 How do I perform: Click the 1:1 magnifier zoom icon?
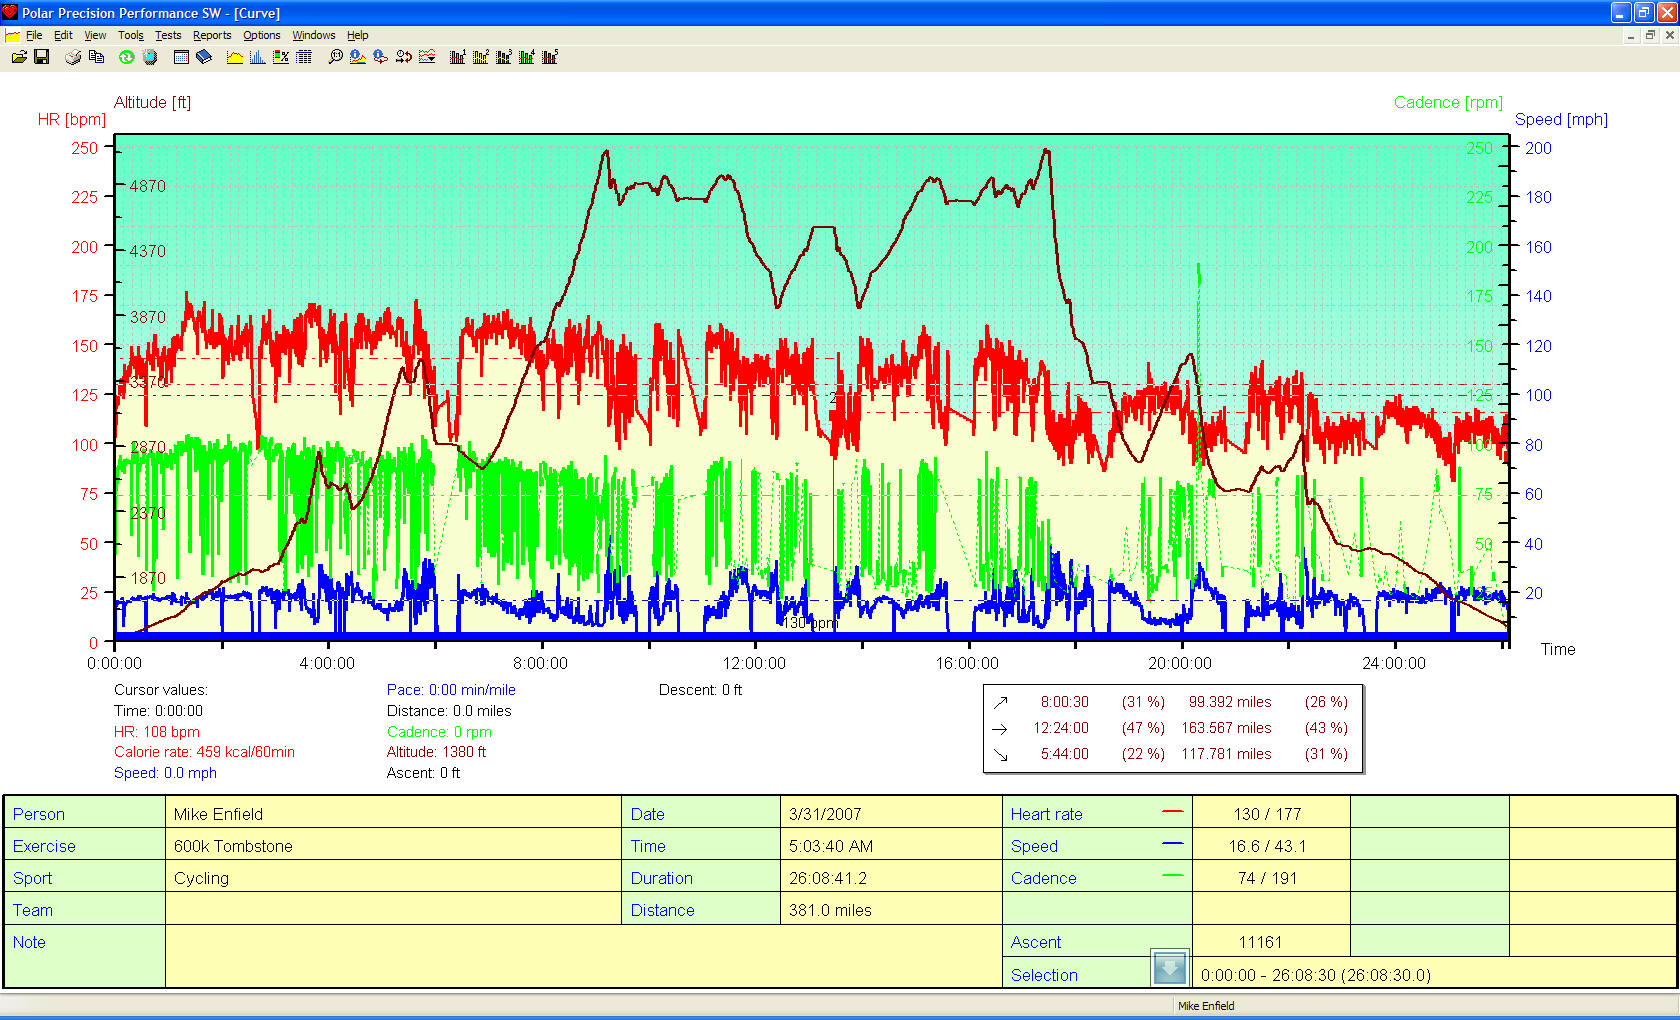[335, 57]
